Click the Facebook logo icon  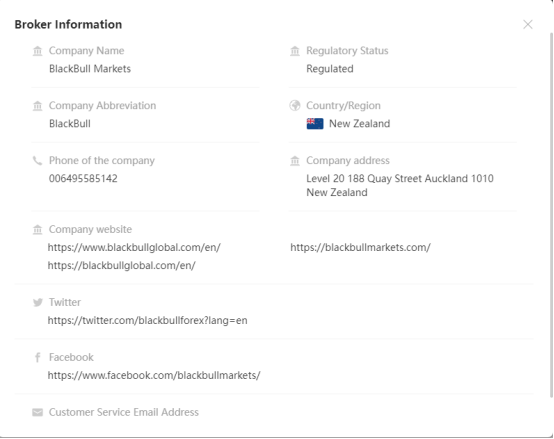point(37,357)
